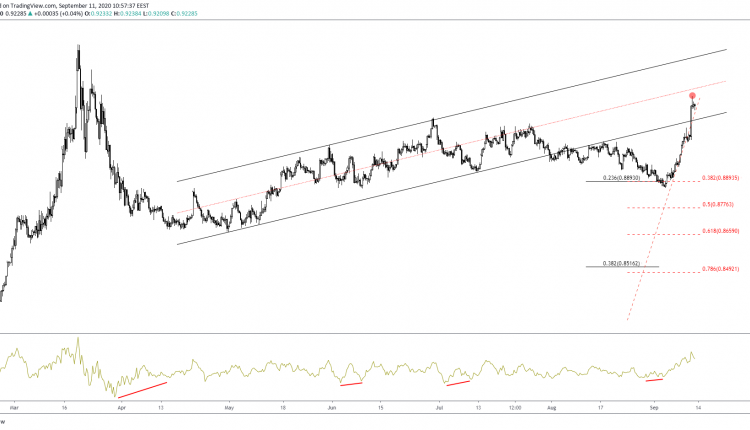Select the black Fib label 0.382(0.85162)
Viewport: 750px width, 430px height.
click(621, 263)
